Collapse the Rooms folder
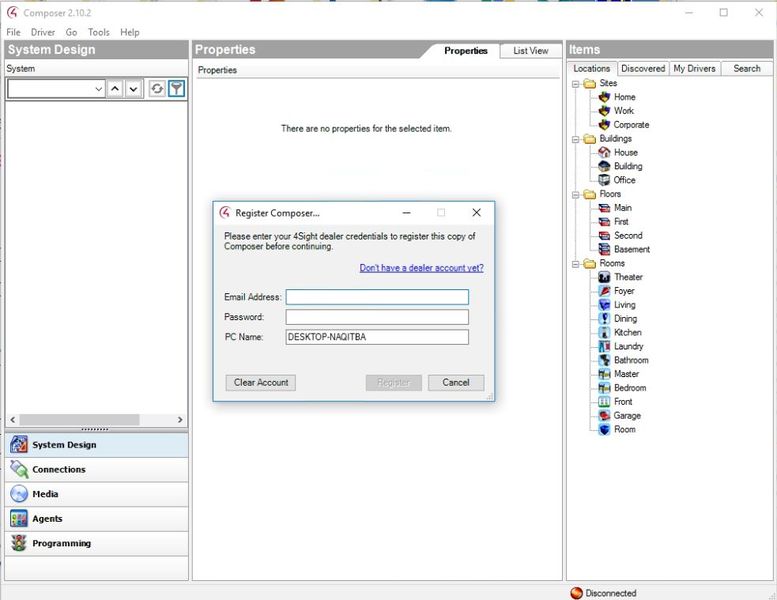Viewport: 777px width, 600px height. tap(576, 264)
